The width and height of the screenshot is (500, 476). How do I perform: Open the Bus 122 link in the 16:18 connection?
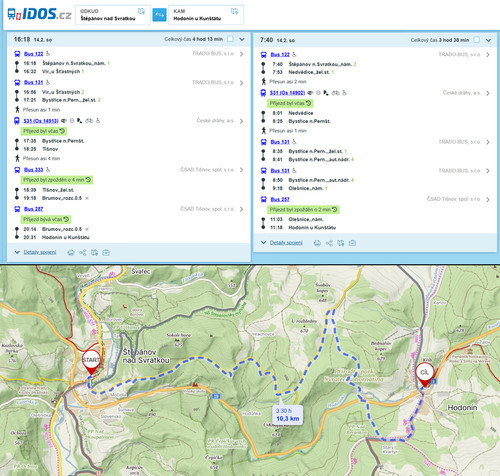33,54
